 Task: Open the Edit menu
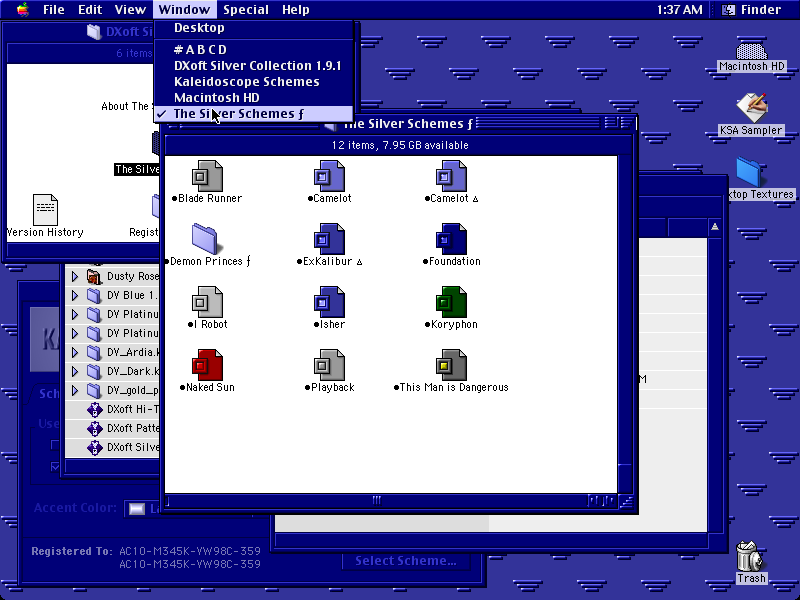click(90, 10)
